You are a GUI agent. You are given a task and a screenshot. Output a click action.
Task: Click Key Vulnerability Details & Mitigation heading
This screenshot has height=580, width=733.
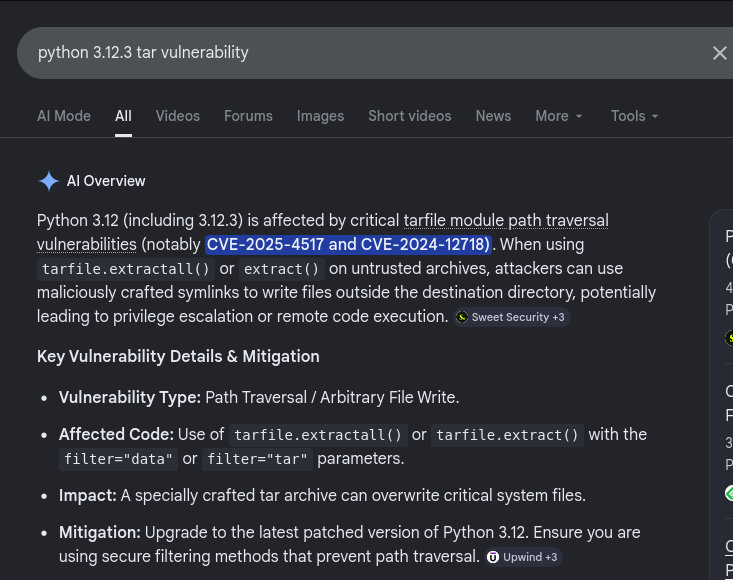(178, 357)
